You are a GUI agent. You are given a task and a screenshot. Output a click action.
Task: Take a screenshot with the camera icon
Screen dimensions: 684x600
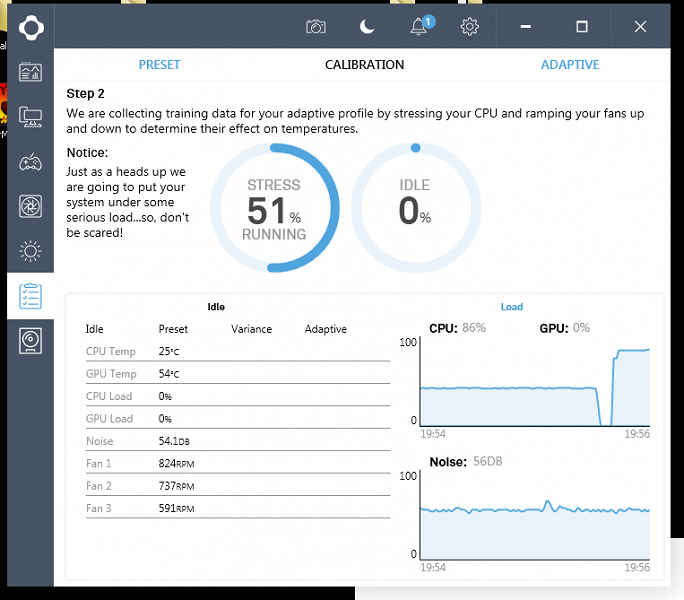point(316,27)
